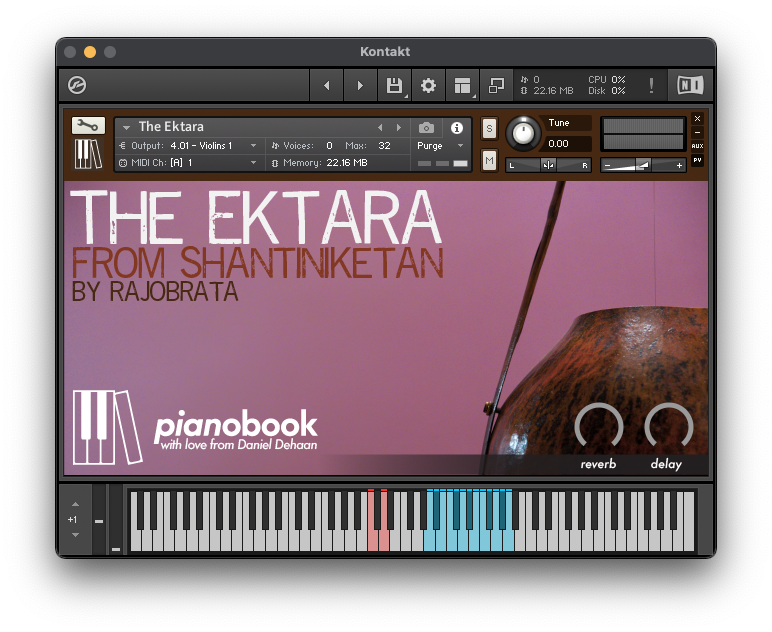772x632 pixels.
Task: Toggle the PV button
Action: pos(697,160)
